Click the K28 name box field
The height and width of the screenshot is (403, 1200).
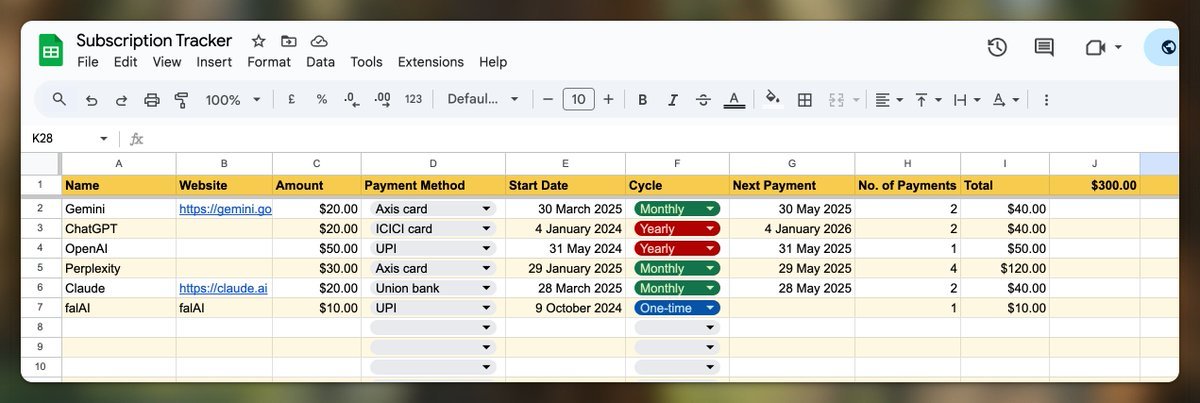tap(60, 138)
